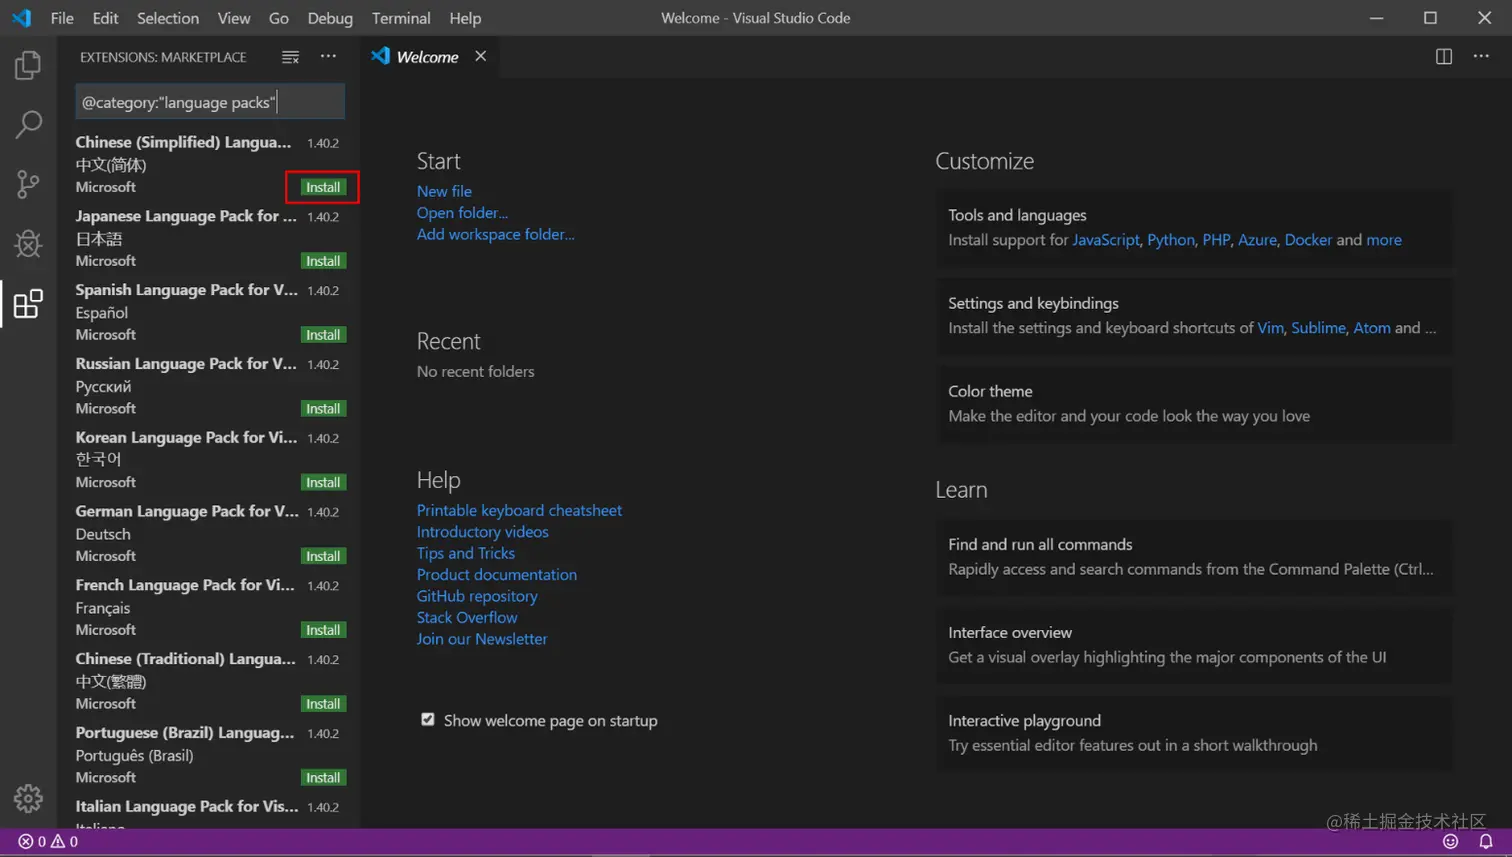Clear extensions search results icon
Screen dimensions: 1512x857
[290, 57]
